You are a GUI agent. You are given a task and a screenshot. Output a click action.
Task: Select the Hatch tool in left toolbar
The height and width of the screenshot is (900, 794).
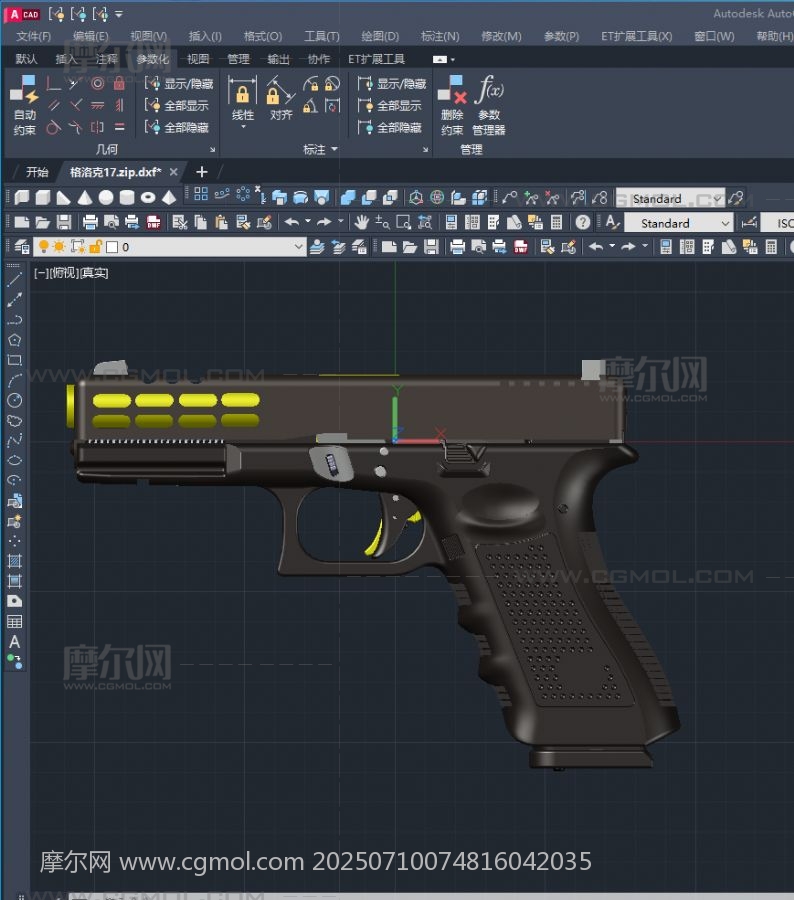click(14, 561)
